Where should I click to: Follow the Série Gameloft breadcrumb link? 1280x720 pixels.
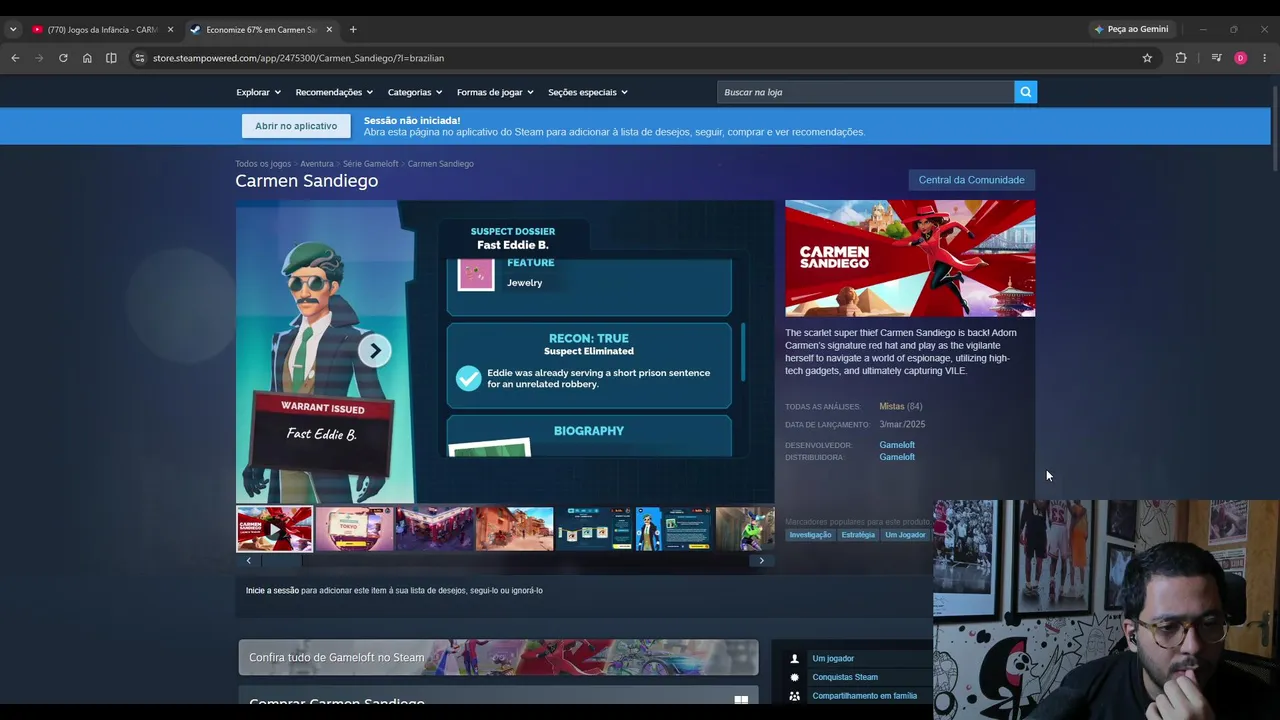tap(370, 164)
